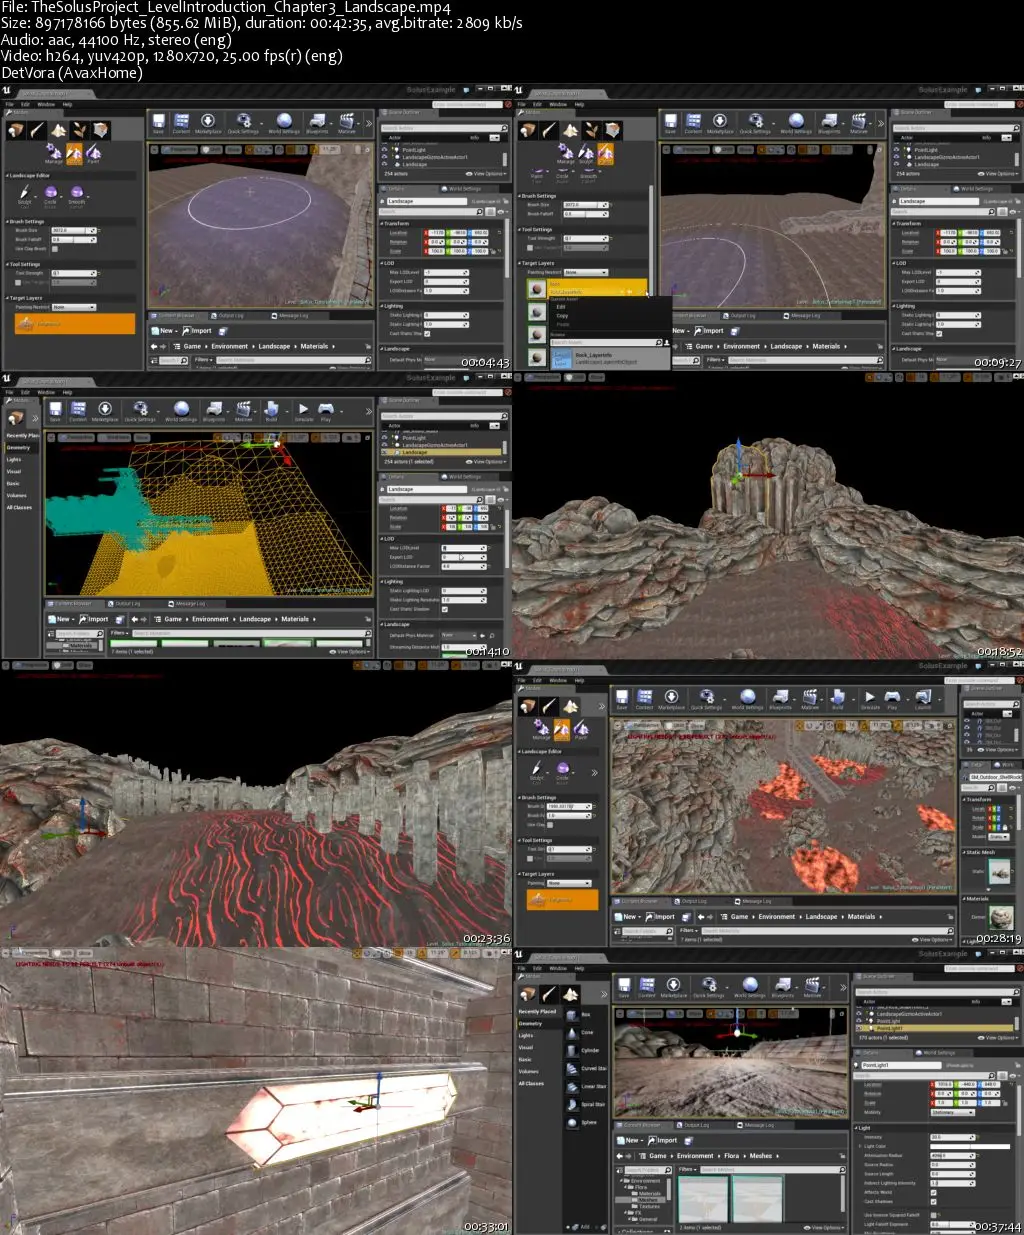1024x1235 pixels.
Task: Click Landscape breadcrumb in 00:04:43 frame
Action: tap(274, 346)
